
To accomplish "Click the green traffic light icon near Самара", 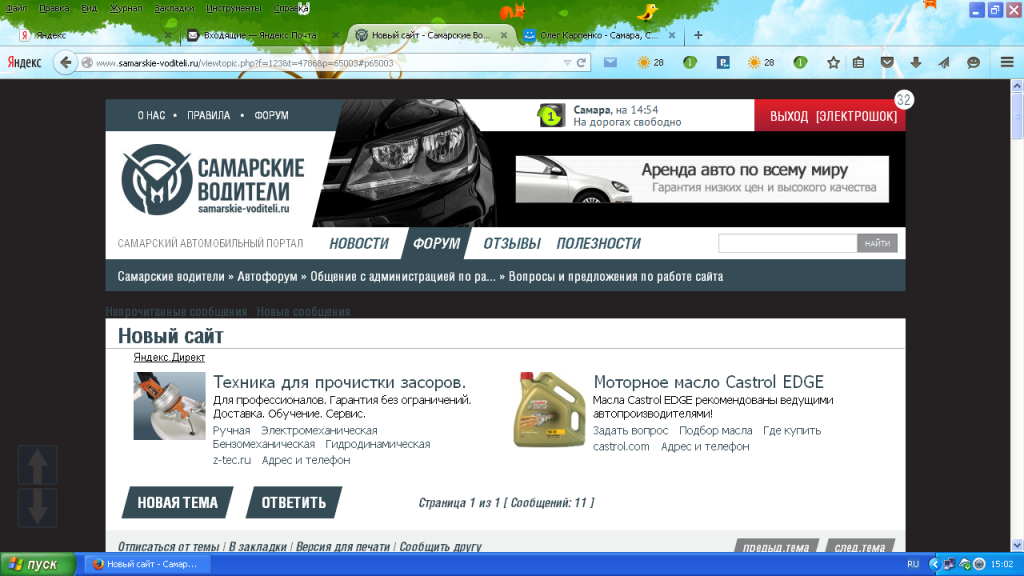I will tap(551, 116).
